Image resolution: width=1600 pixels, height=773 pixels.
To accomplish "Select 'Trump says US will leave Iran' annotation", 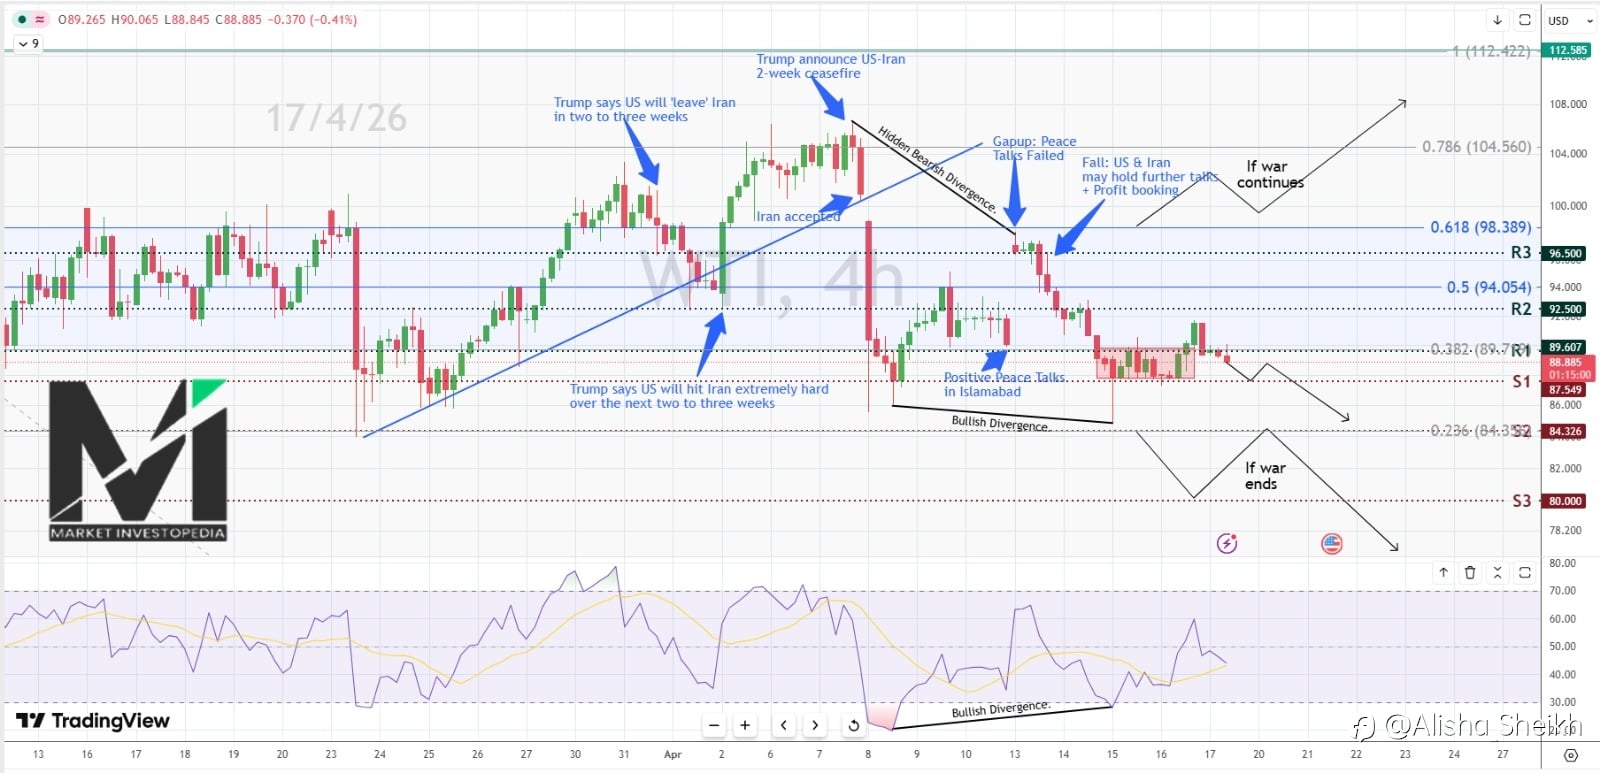I will tap(644, 109).
